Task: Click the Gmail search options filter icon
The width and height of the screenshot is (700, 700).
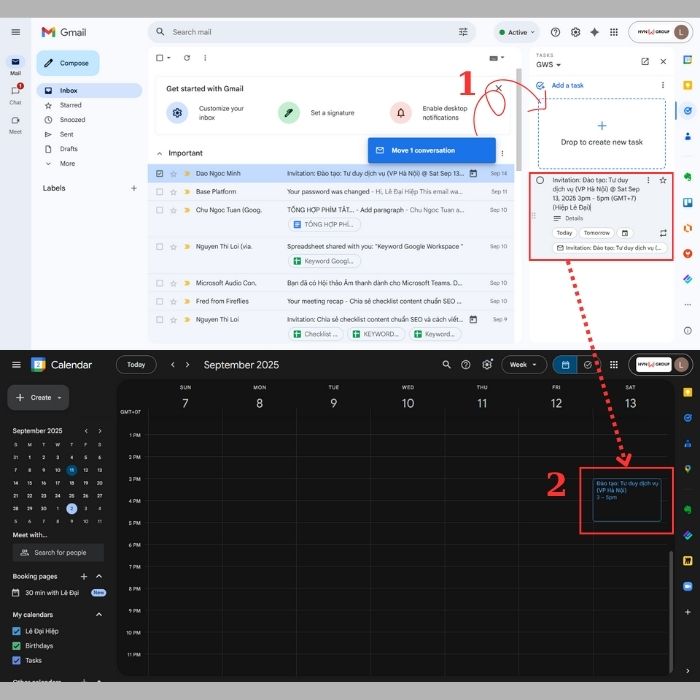Action: click(463, 32)
